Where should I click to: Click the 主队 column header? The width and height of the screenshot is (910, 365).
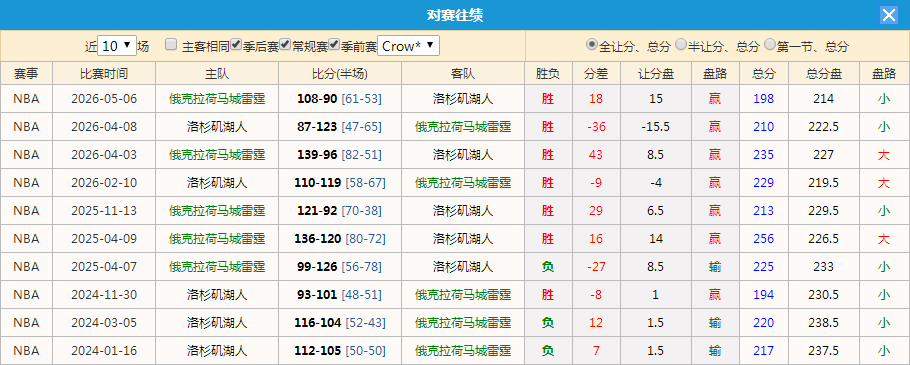point(217,74)
